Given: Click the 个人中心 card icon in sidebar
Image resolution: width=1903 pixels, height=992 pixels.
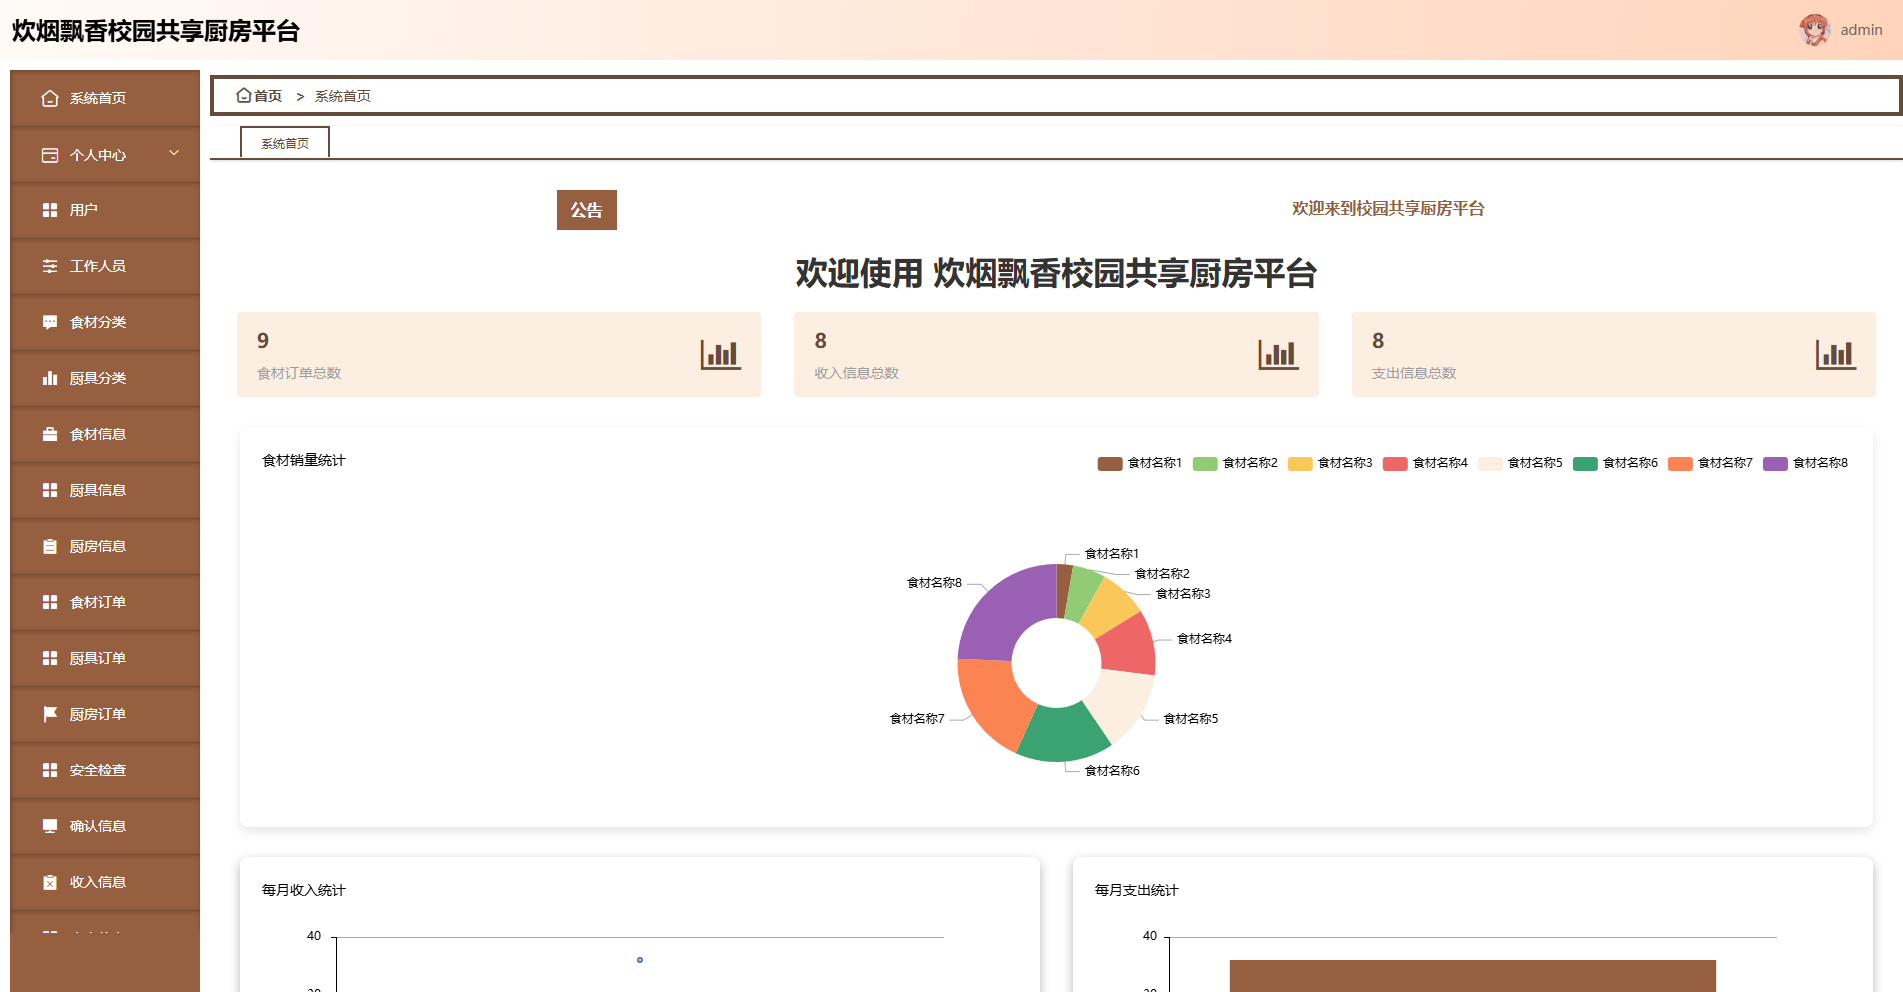Looking at the screenshot, I should click(x=50, y=155).
